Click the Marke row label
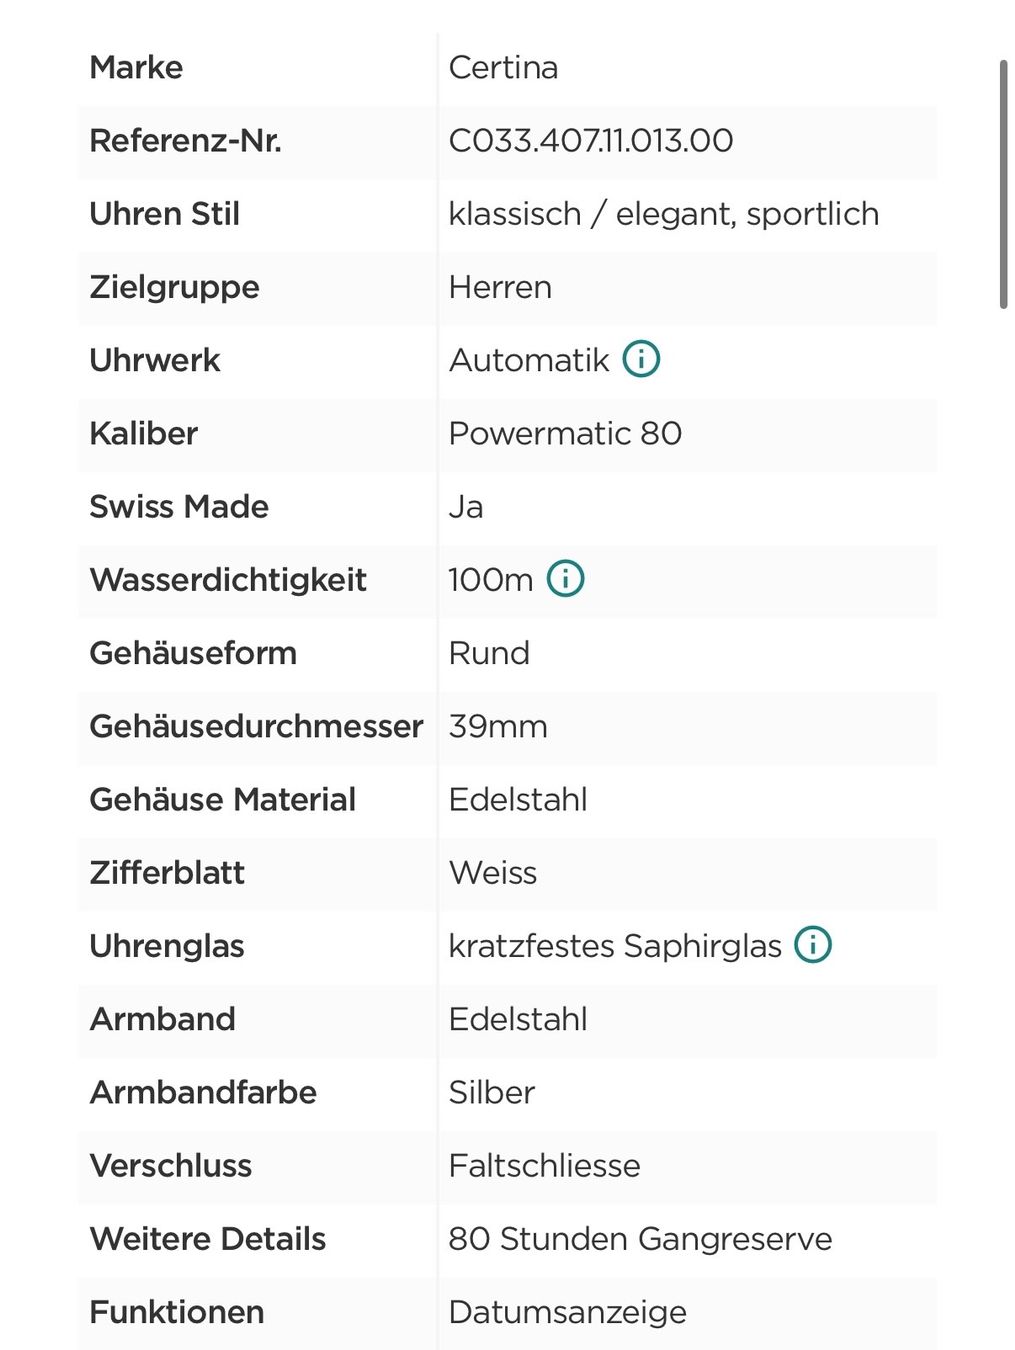The height and width of the screenshot is (1350, 1015). tap(136, 67)
